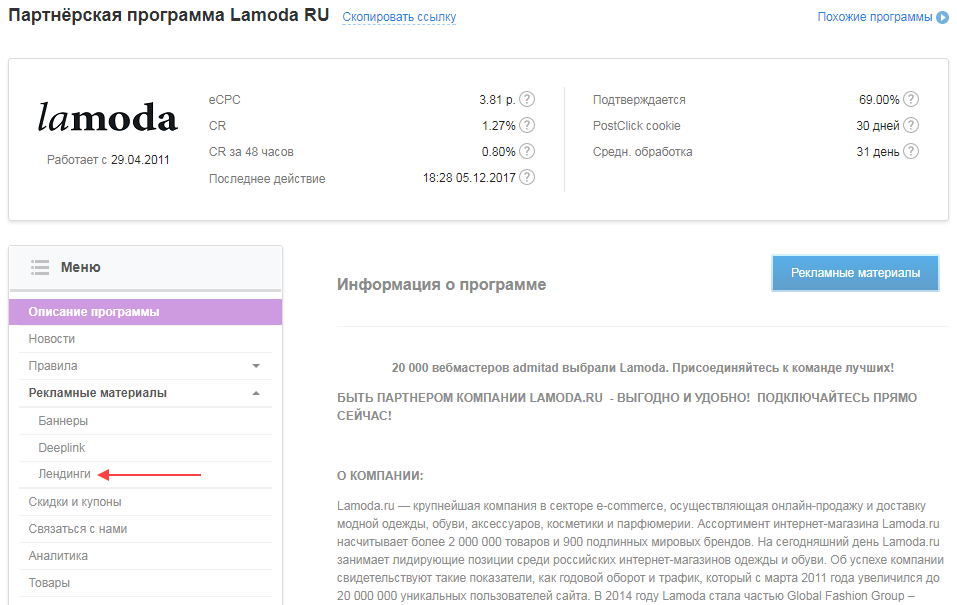Click the question mark beside CR 1.27%
The width and height of the screenshot is (957, 605).
(x=527, y=125)
